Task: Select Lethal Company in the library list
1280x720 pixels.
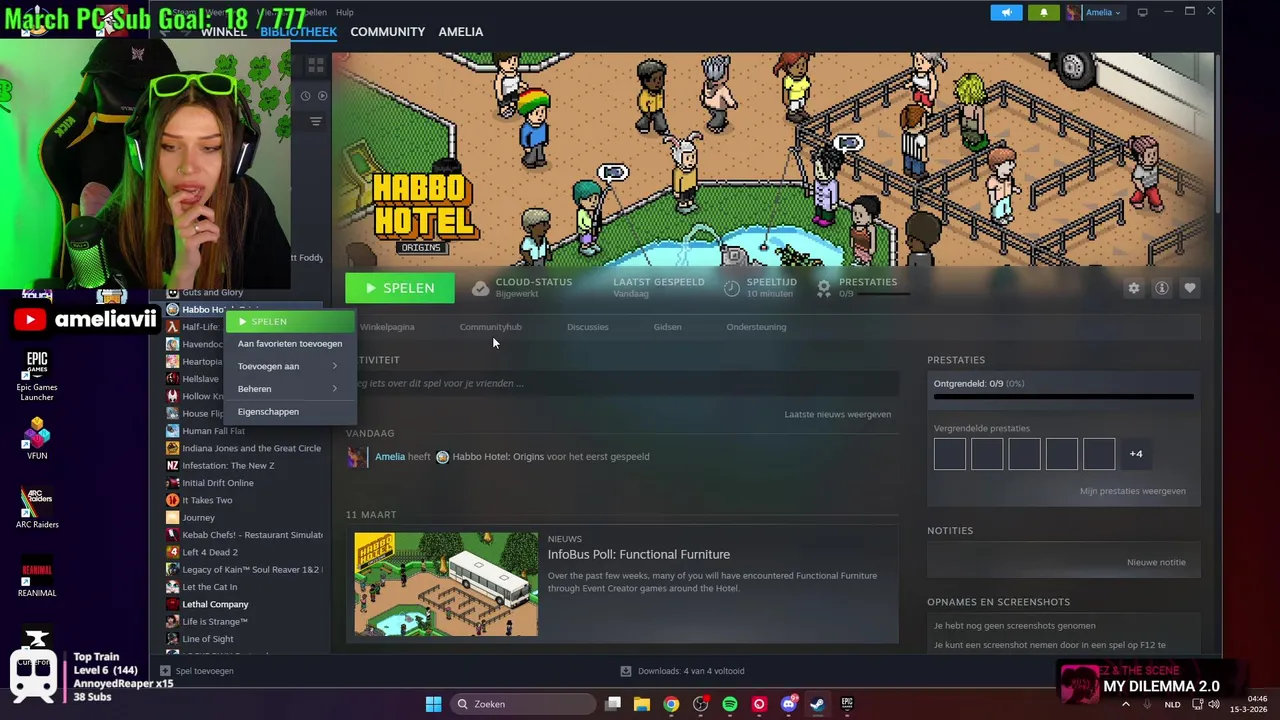Action: [215, 604]
